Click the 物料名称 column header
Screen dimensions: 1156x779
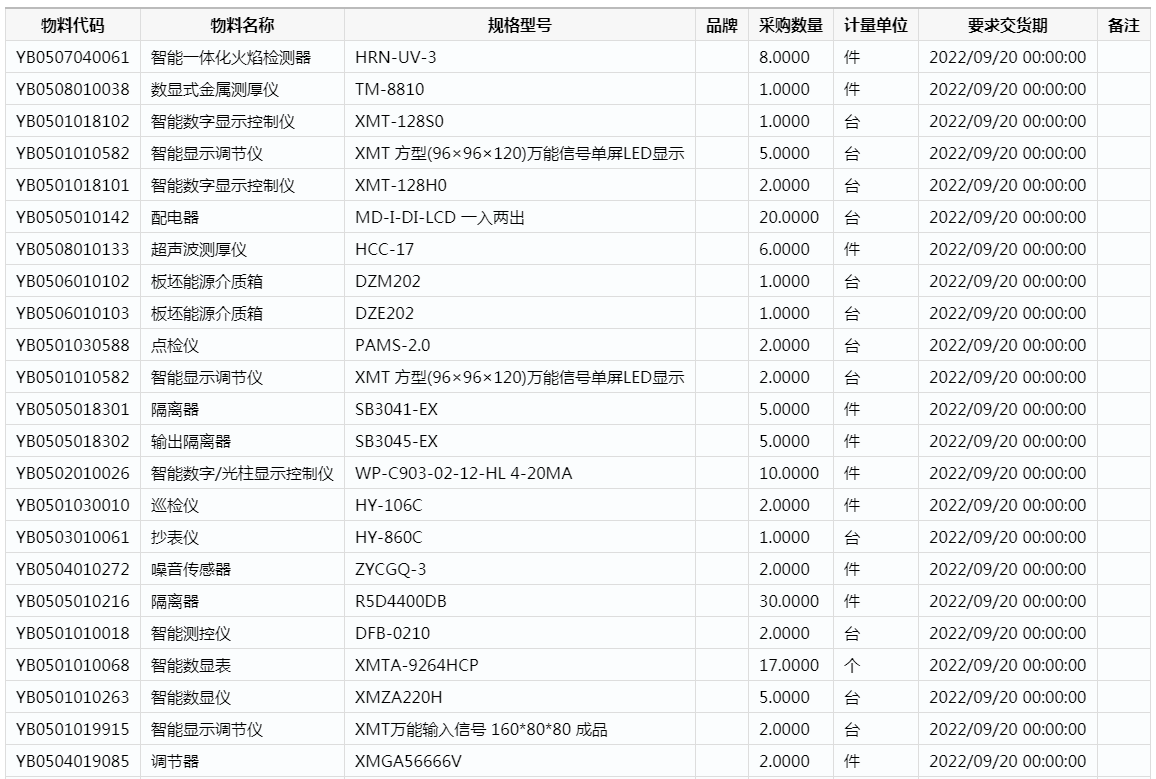[243, 26]
